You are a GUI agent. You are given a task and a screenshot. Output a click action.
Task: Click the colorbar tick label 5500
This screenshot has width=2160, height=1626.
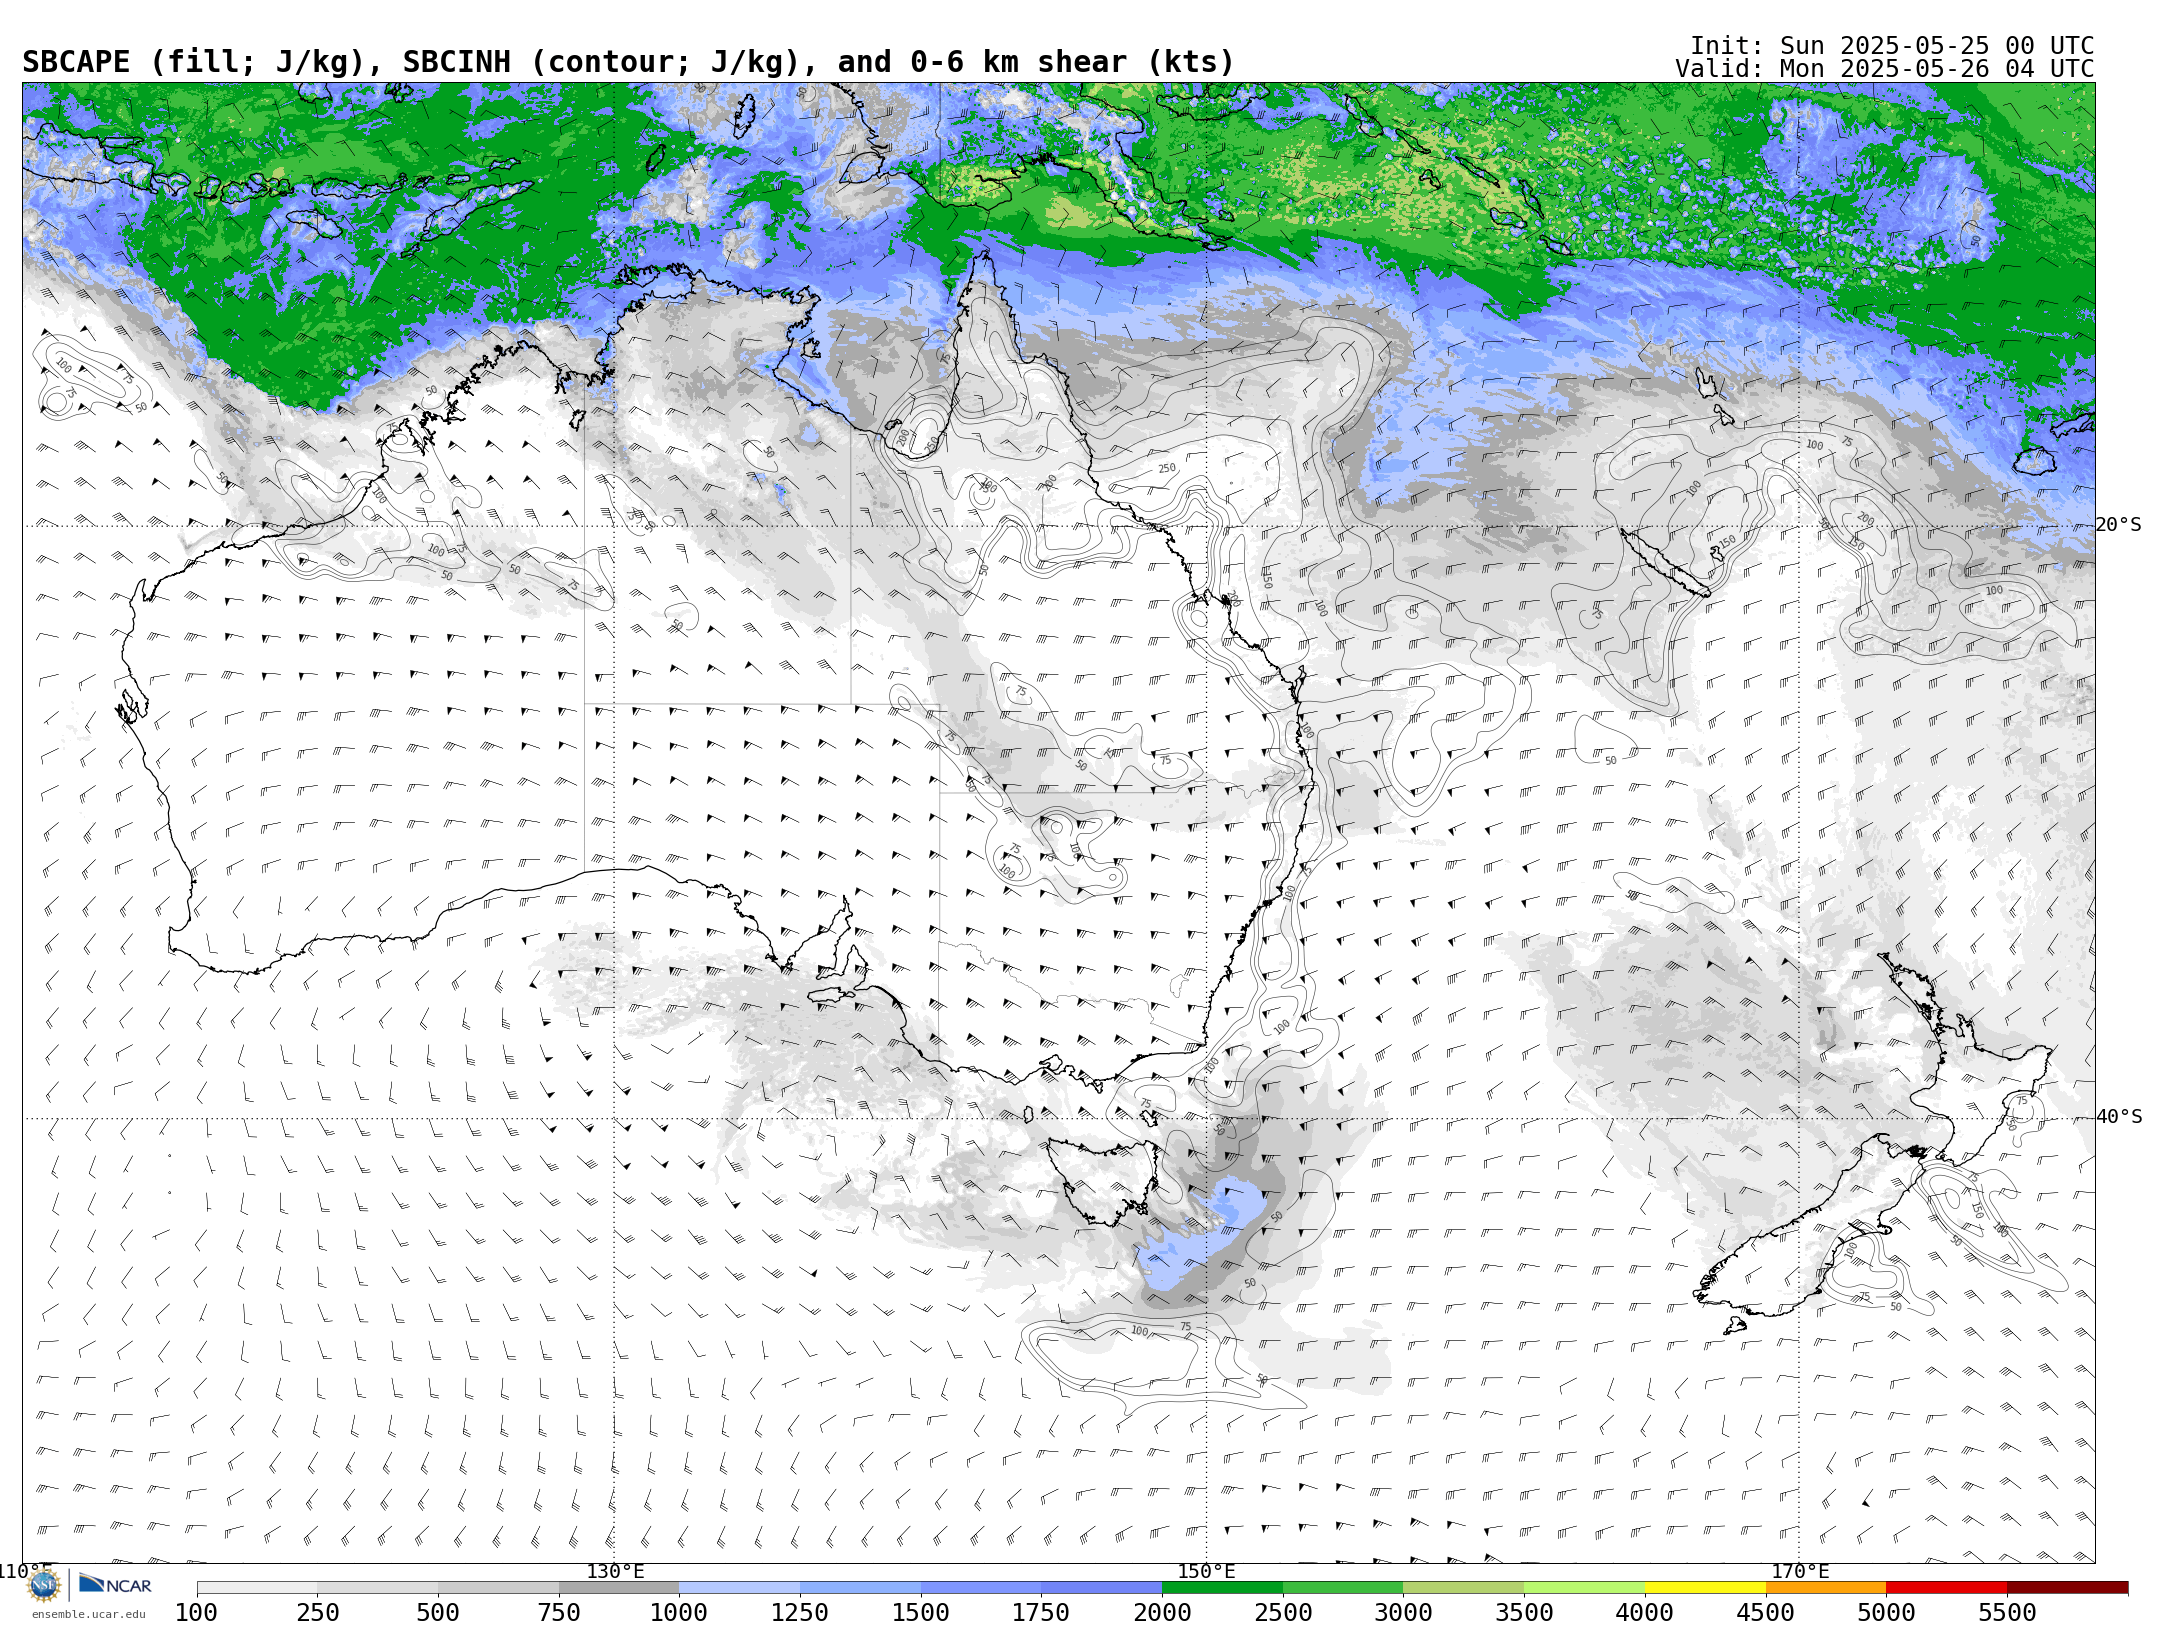(2007, 1612)
